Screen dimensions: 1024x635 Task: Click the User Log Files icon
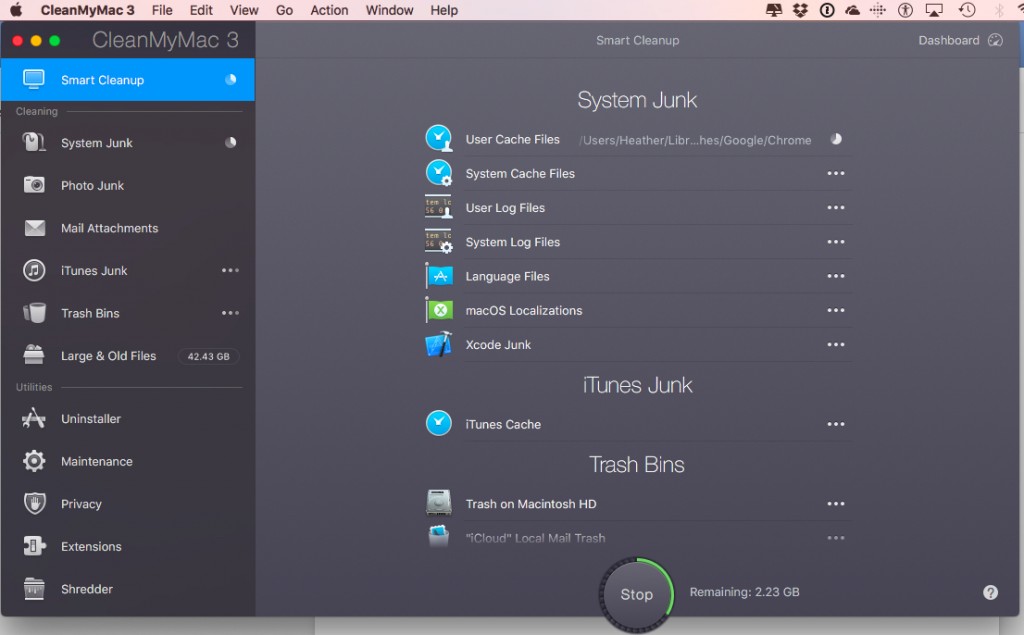[439, 206]
